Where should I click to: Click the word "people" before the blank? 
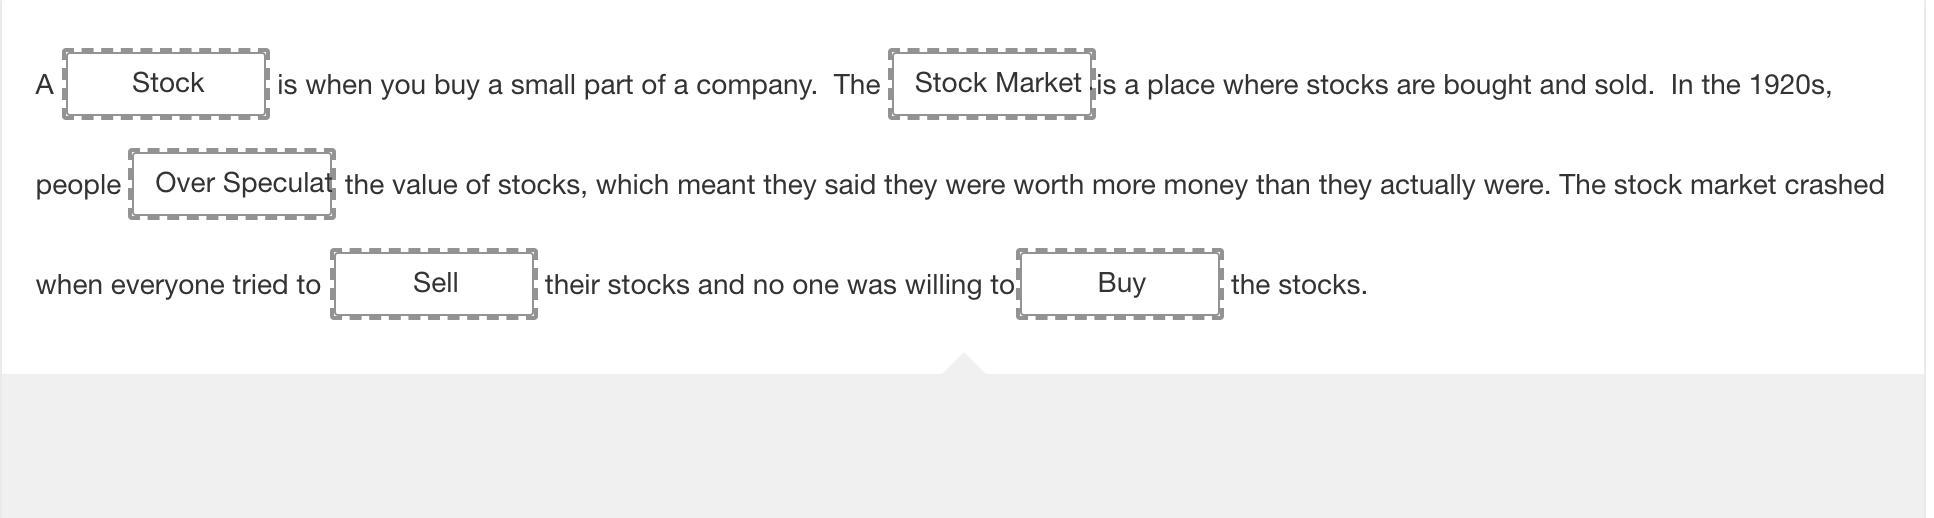78,186
